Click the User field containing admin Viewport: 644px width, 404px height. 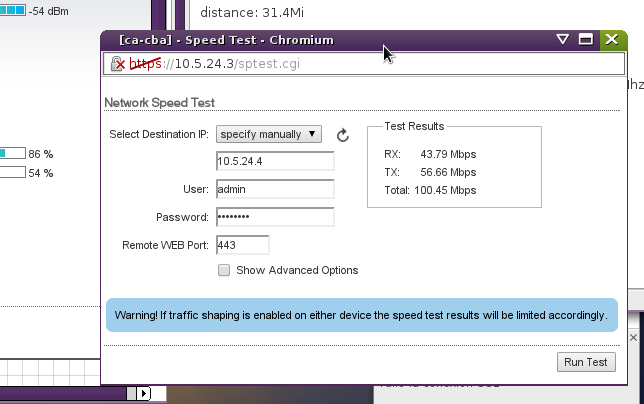(x=274, y=189)
